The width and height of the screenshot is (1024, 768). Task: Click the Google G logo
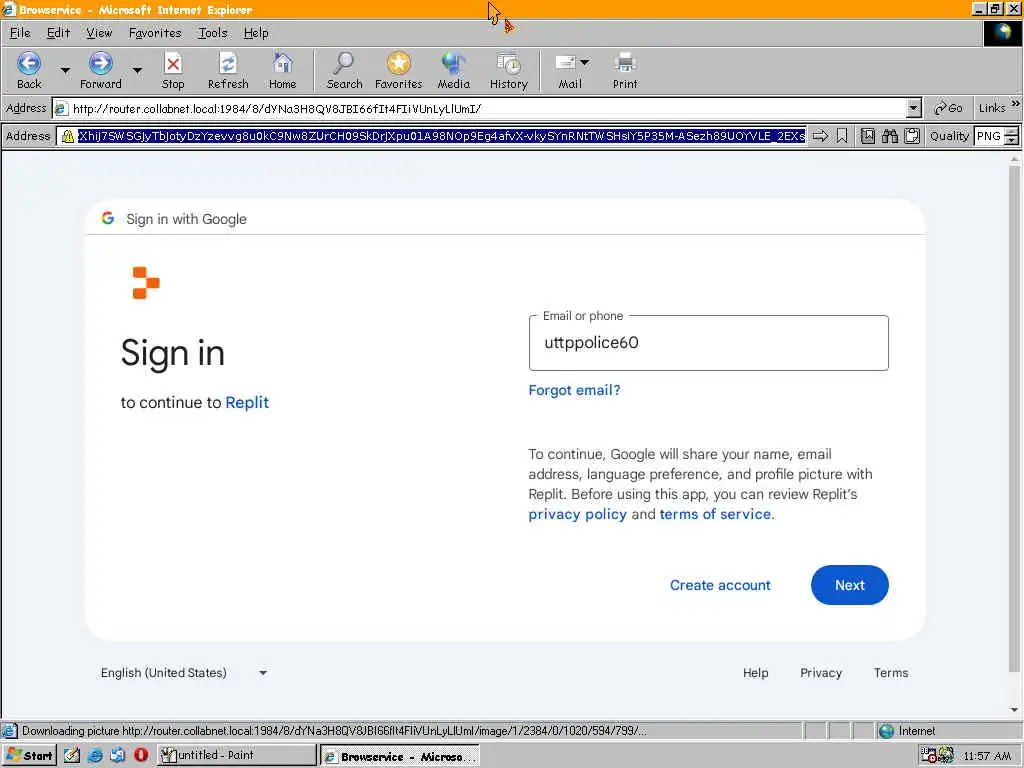pyautogui.click(x=108, y=218)
